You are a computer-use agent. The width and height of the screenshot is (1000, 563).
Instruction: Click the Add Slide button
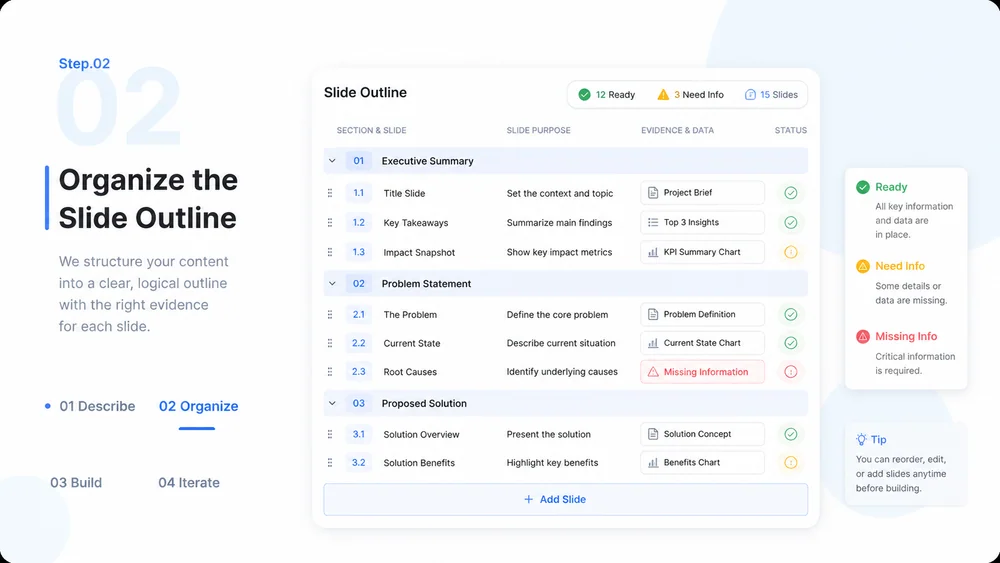click(566, 499)
